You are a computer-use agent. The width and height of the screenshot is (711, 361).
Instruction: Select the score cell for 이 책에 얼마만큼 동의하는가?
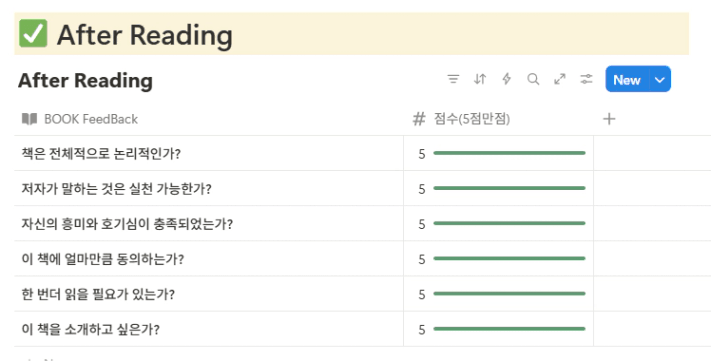[499, 259]
